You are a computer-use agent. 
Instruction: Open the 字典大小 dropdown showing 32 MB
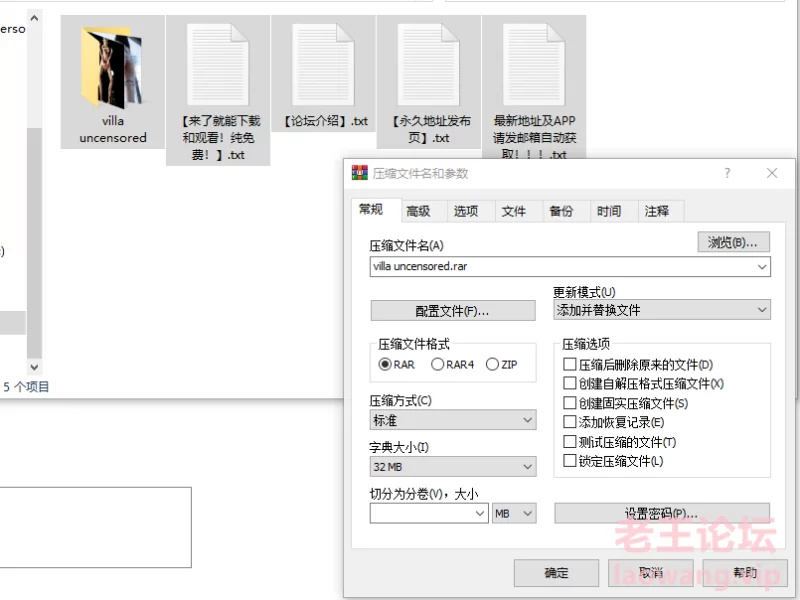coord(453,466)
